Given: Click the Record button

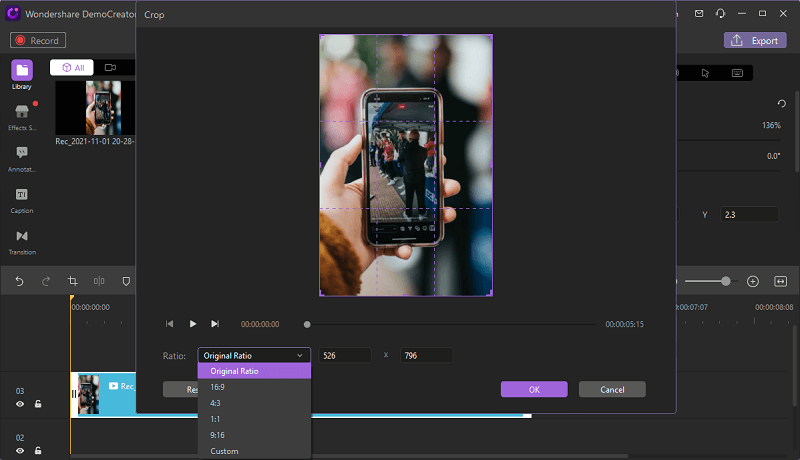Looking at the screenshot, I should pos(38,40).
